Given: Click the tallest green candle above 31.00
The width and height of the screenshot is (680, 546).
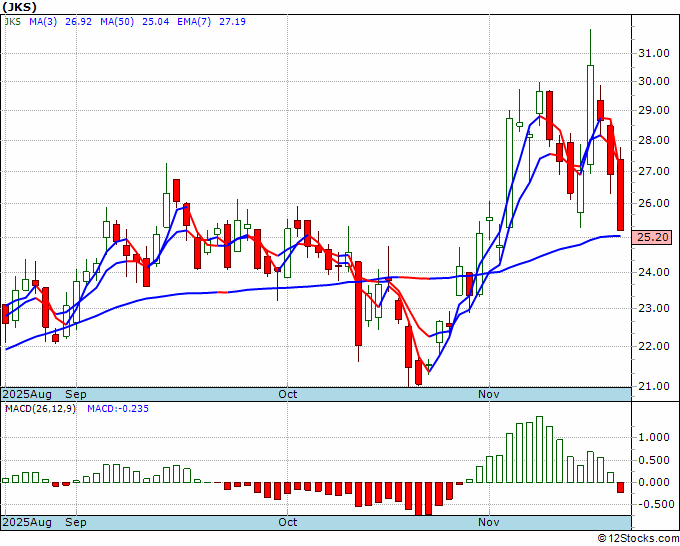Looking at the screenshot, I should pyautogui.click(x=590, y=115).
